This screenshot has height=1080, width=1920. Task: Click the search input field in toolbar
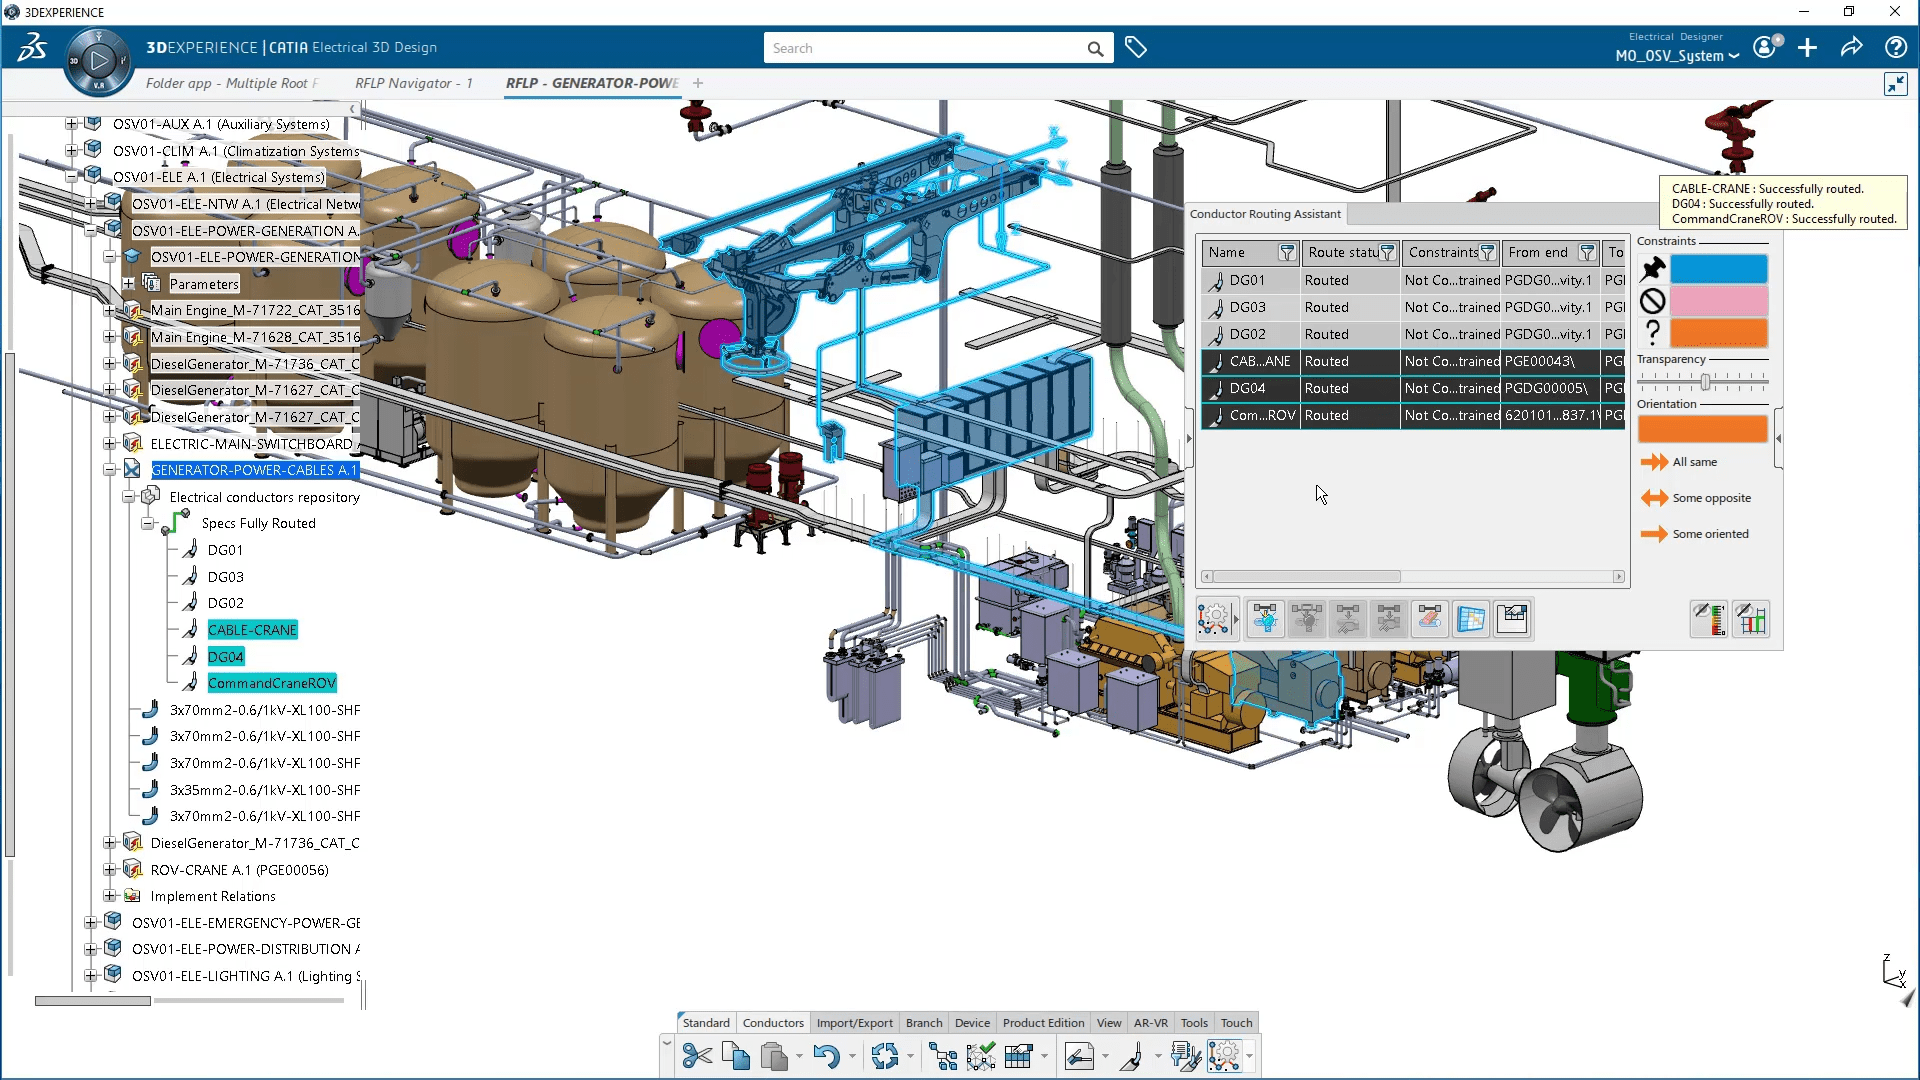[x=923, y=49]
